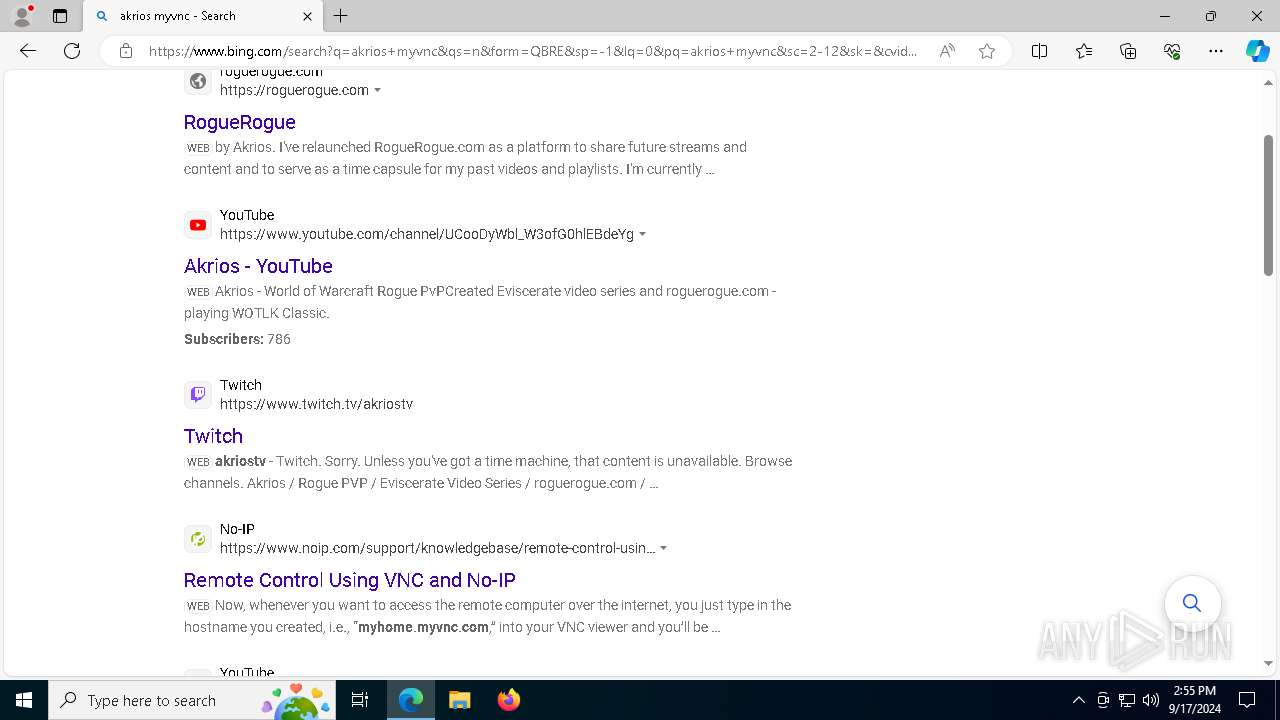Image resolution: width=1280 pixels, height=720 pixels.
Task: Open the Copilot sidebar
Action: 1257,51
